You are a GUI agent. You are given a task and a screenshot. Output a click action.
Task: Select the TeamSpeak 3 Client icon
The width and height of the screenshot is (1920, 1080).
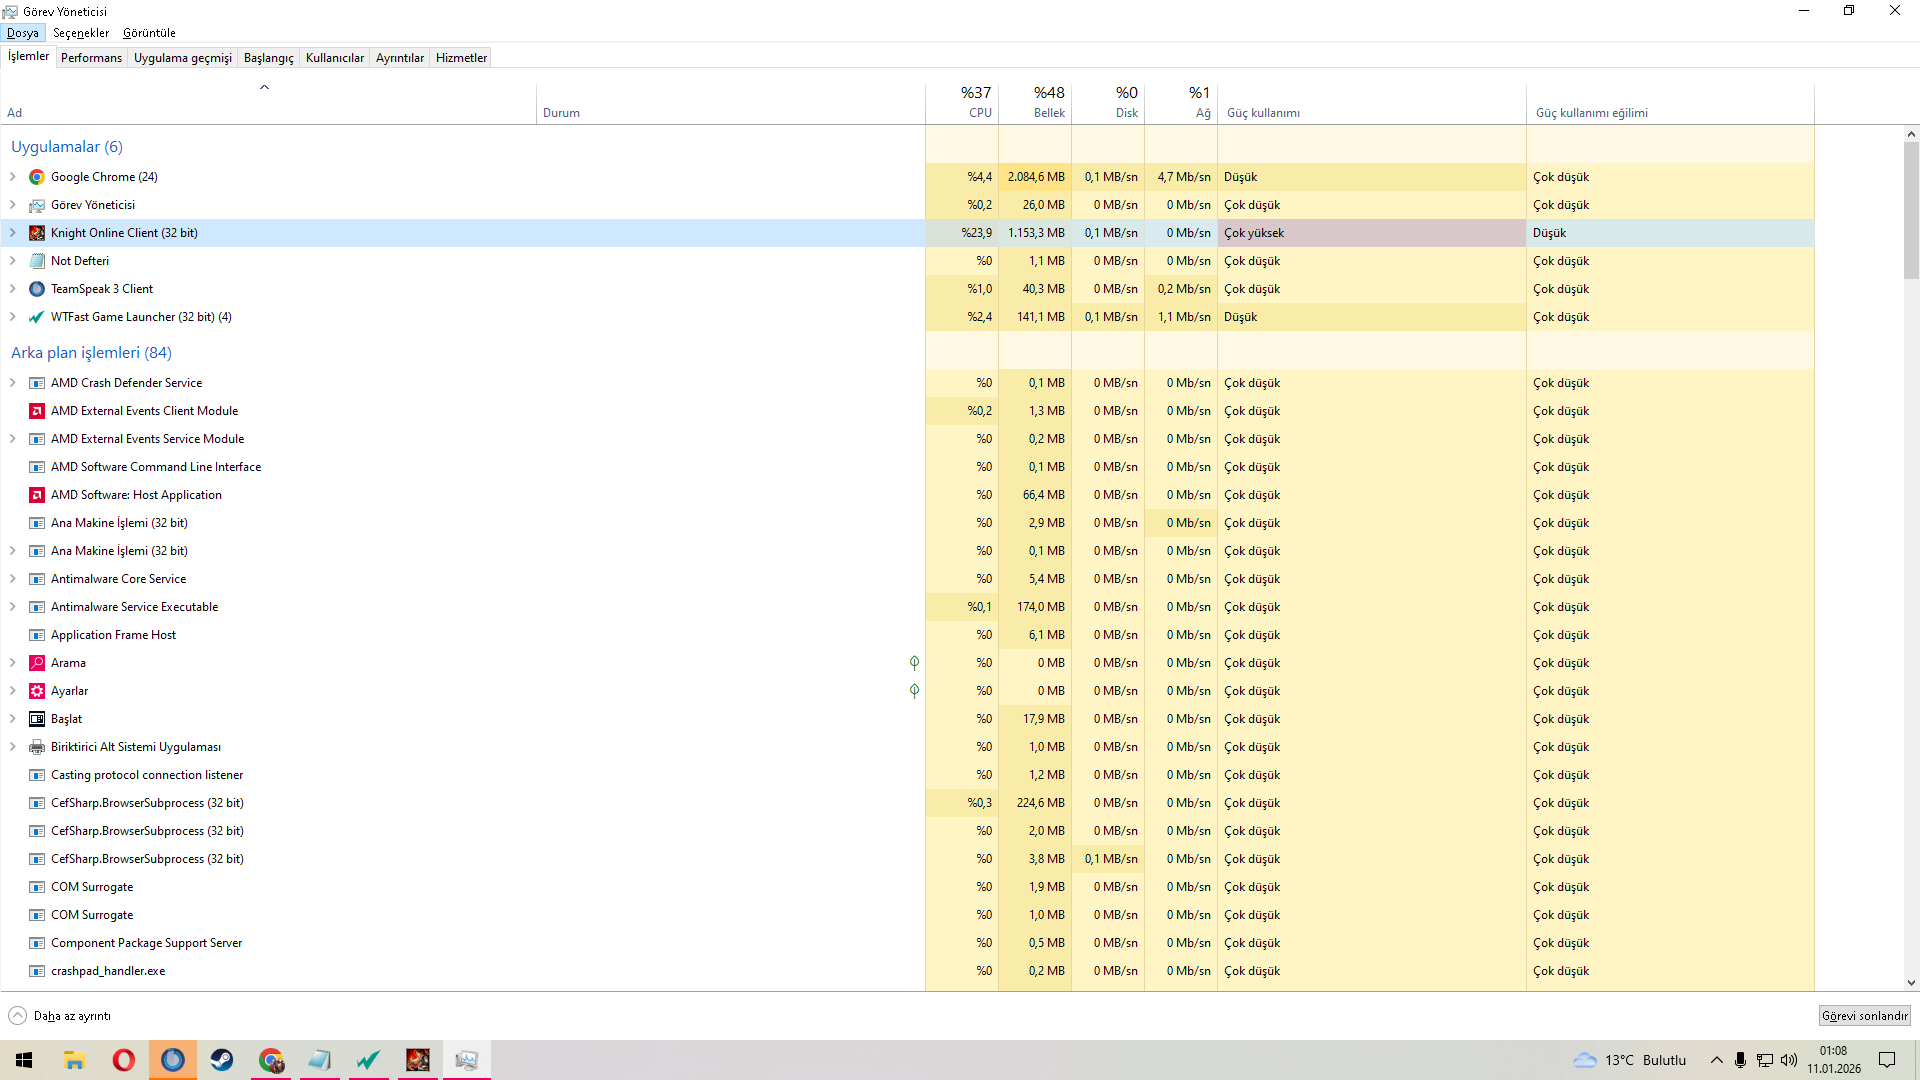[37, 289]
